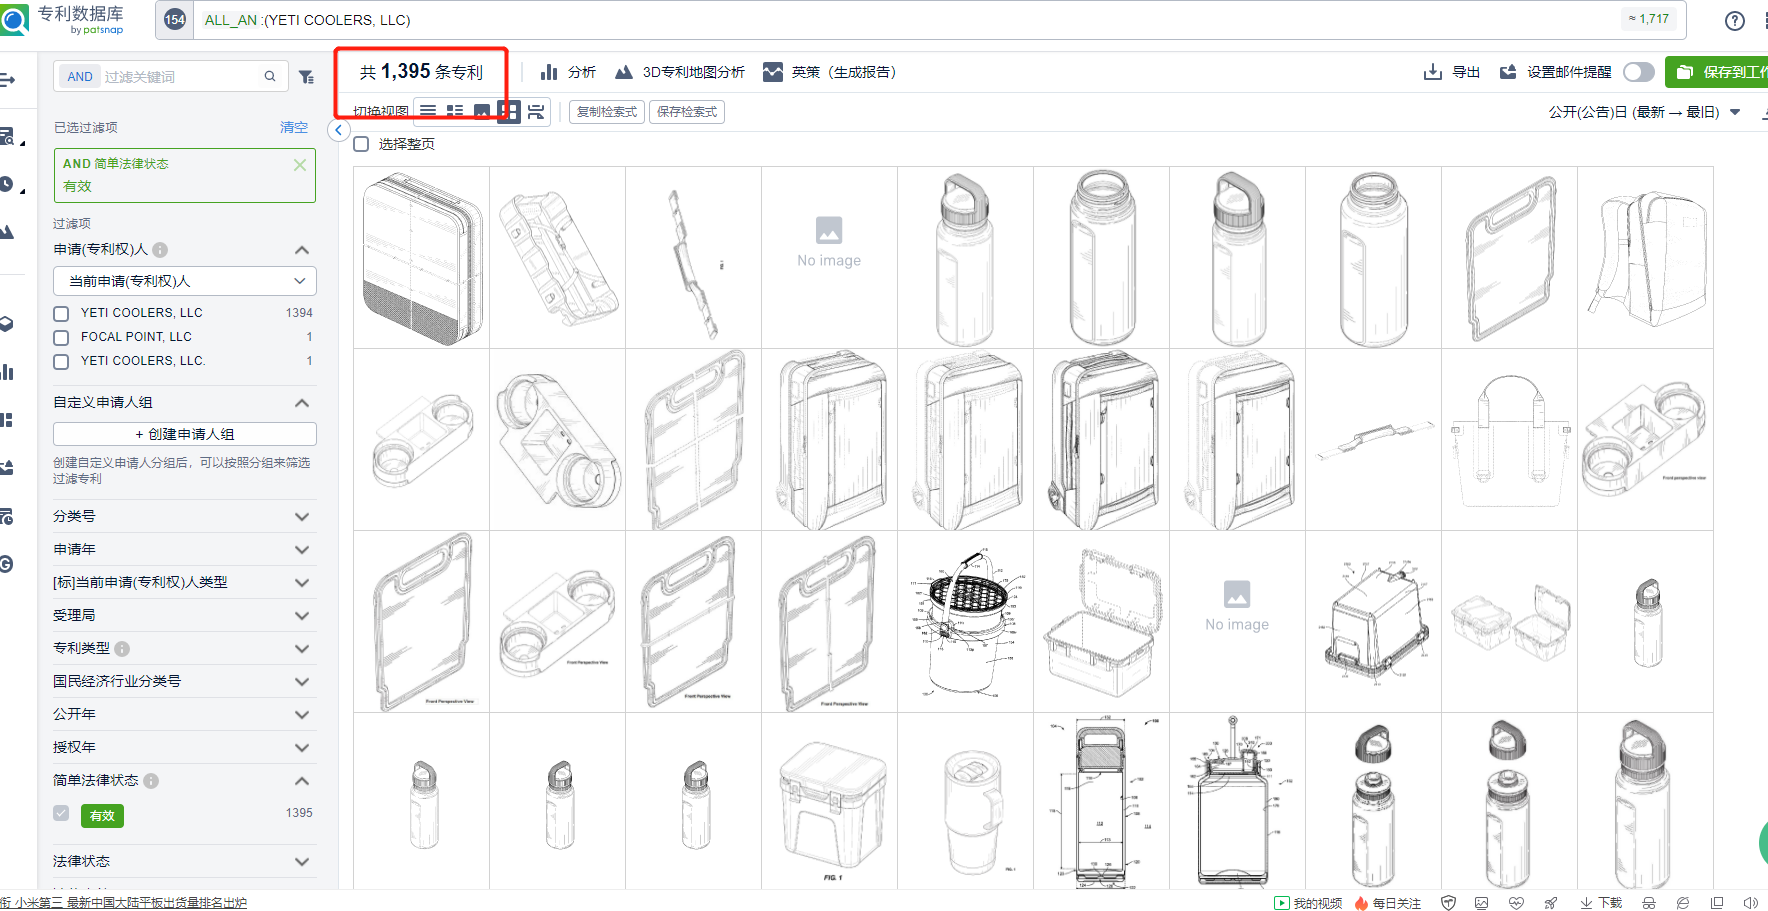Click the 设置邮件提醒 mail alert icon
Screen dimensions: 1768x911
1507,71
